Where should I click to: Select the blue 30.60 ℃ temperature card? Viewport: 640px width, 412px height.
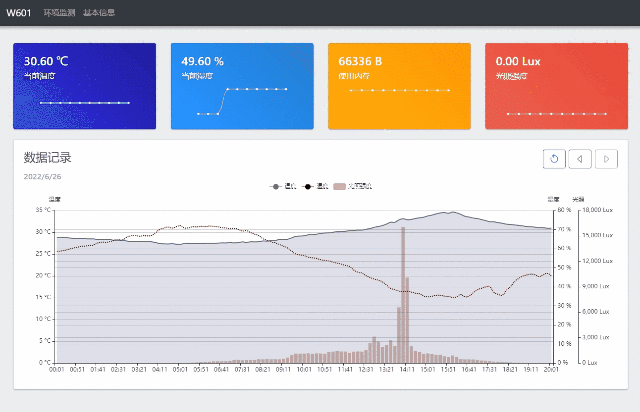[84, 86]
